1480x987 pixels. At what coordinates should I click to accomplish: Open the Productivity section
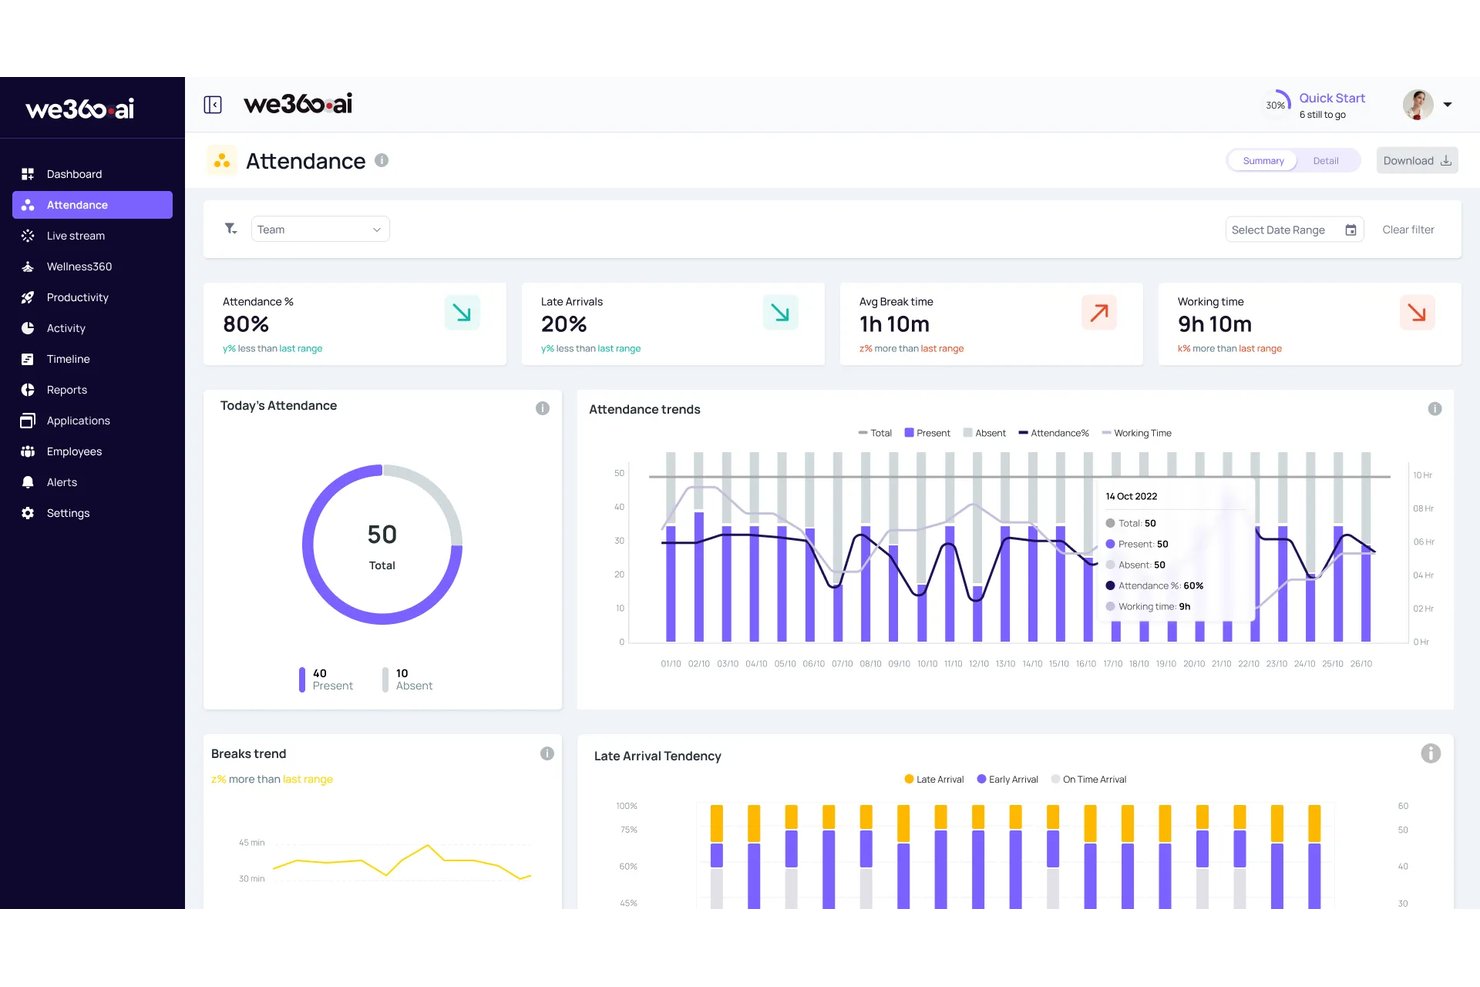click(92, 298)
